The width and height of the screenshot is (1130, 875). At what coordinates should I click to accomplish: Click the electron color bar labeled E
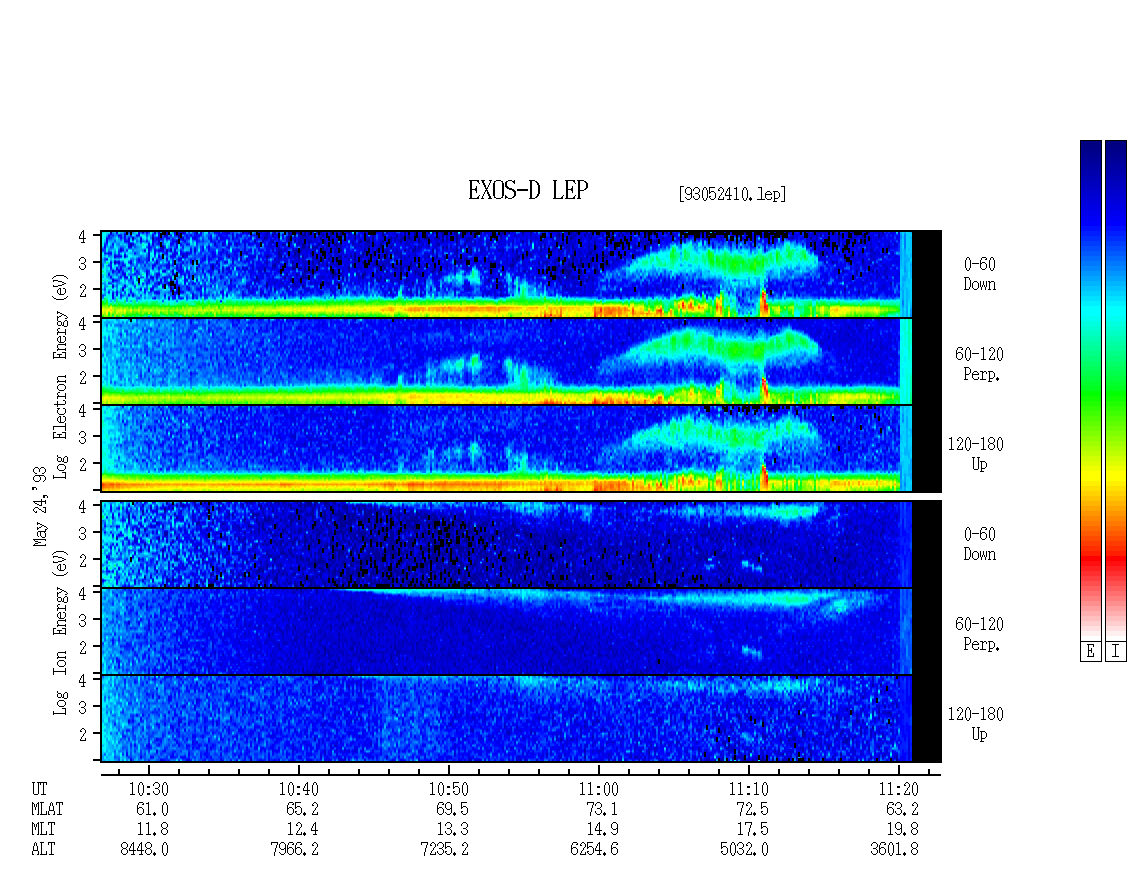[x=1090, y=390]
